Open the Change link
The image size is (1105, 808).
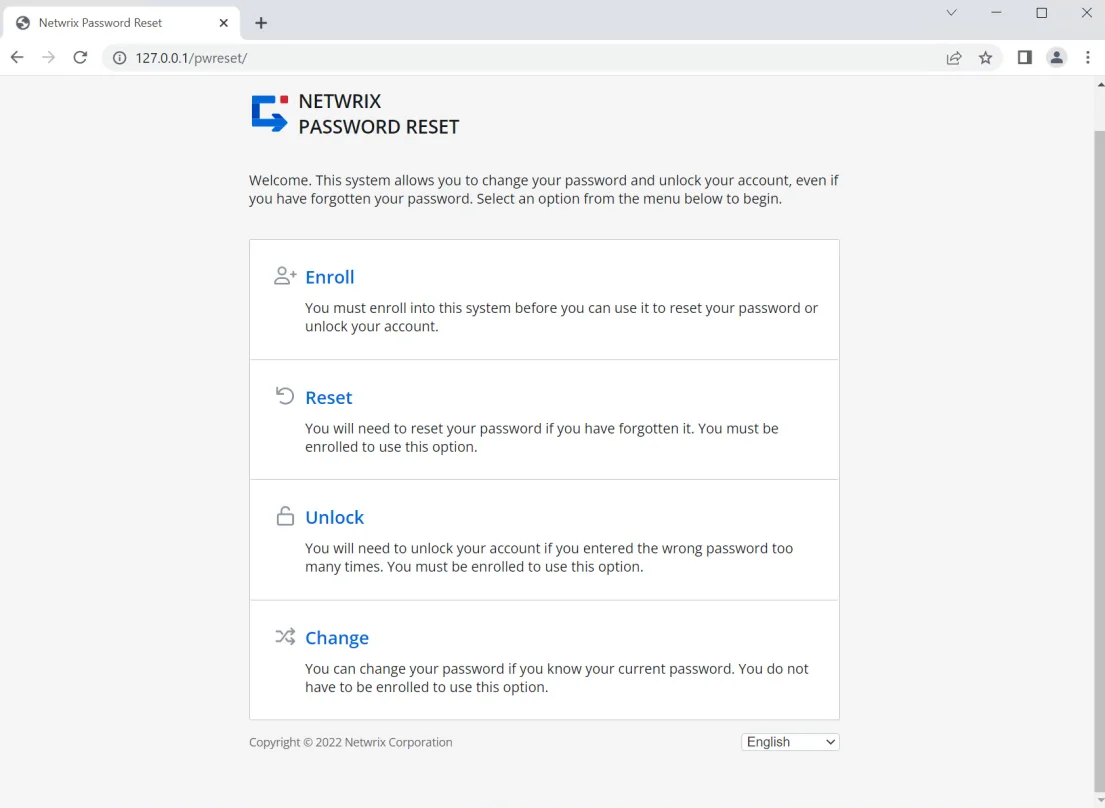337,638
